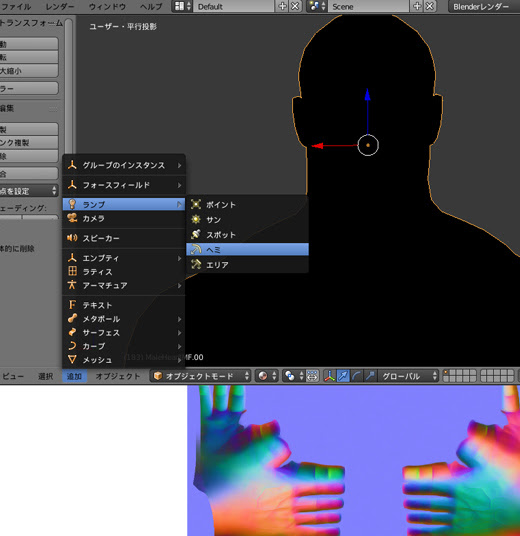Select the Area lamp icon (エリア)
Image resolution: width=520 pixels, height=536 pixels.
click(x=196, y=264)
